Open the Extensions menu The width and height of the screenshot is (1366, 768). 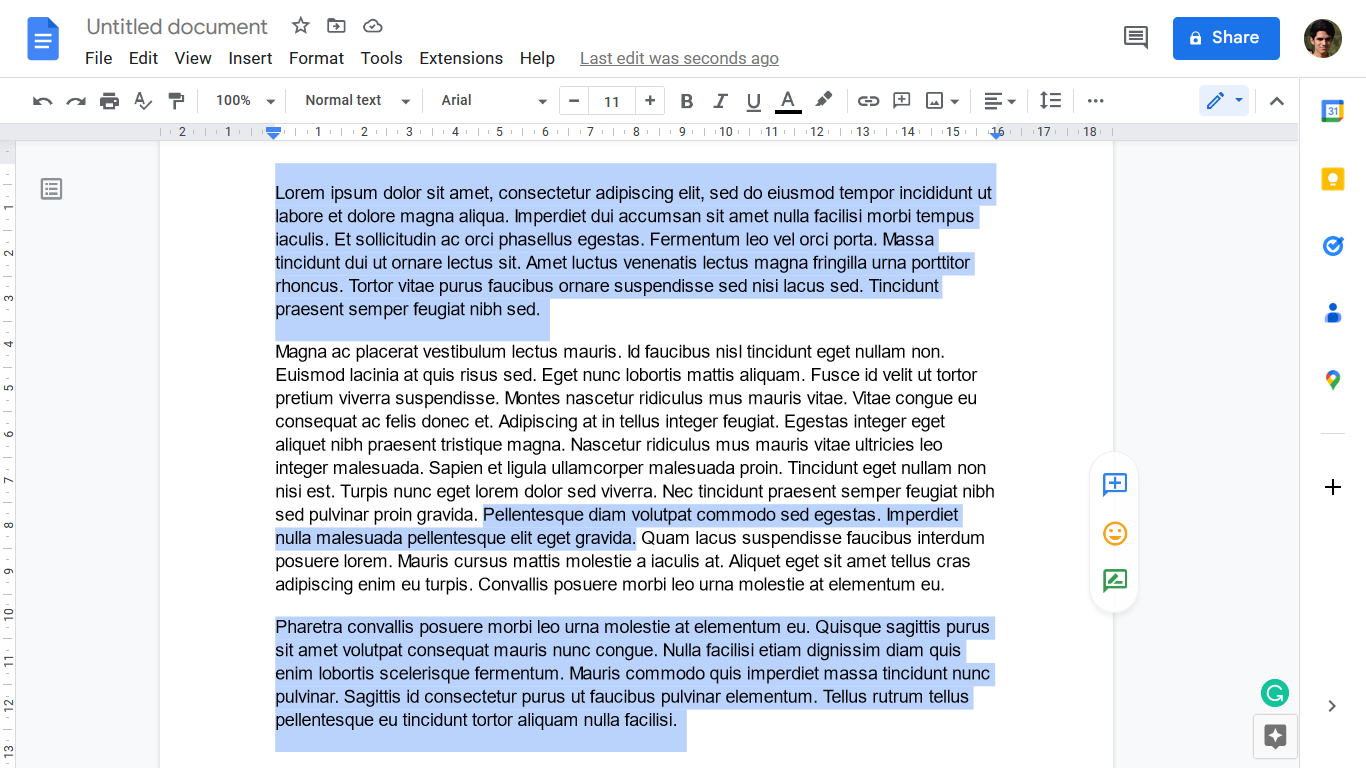pos(461,58)
